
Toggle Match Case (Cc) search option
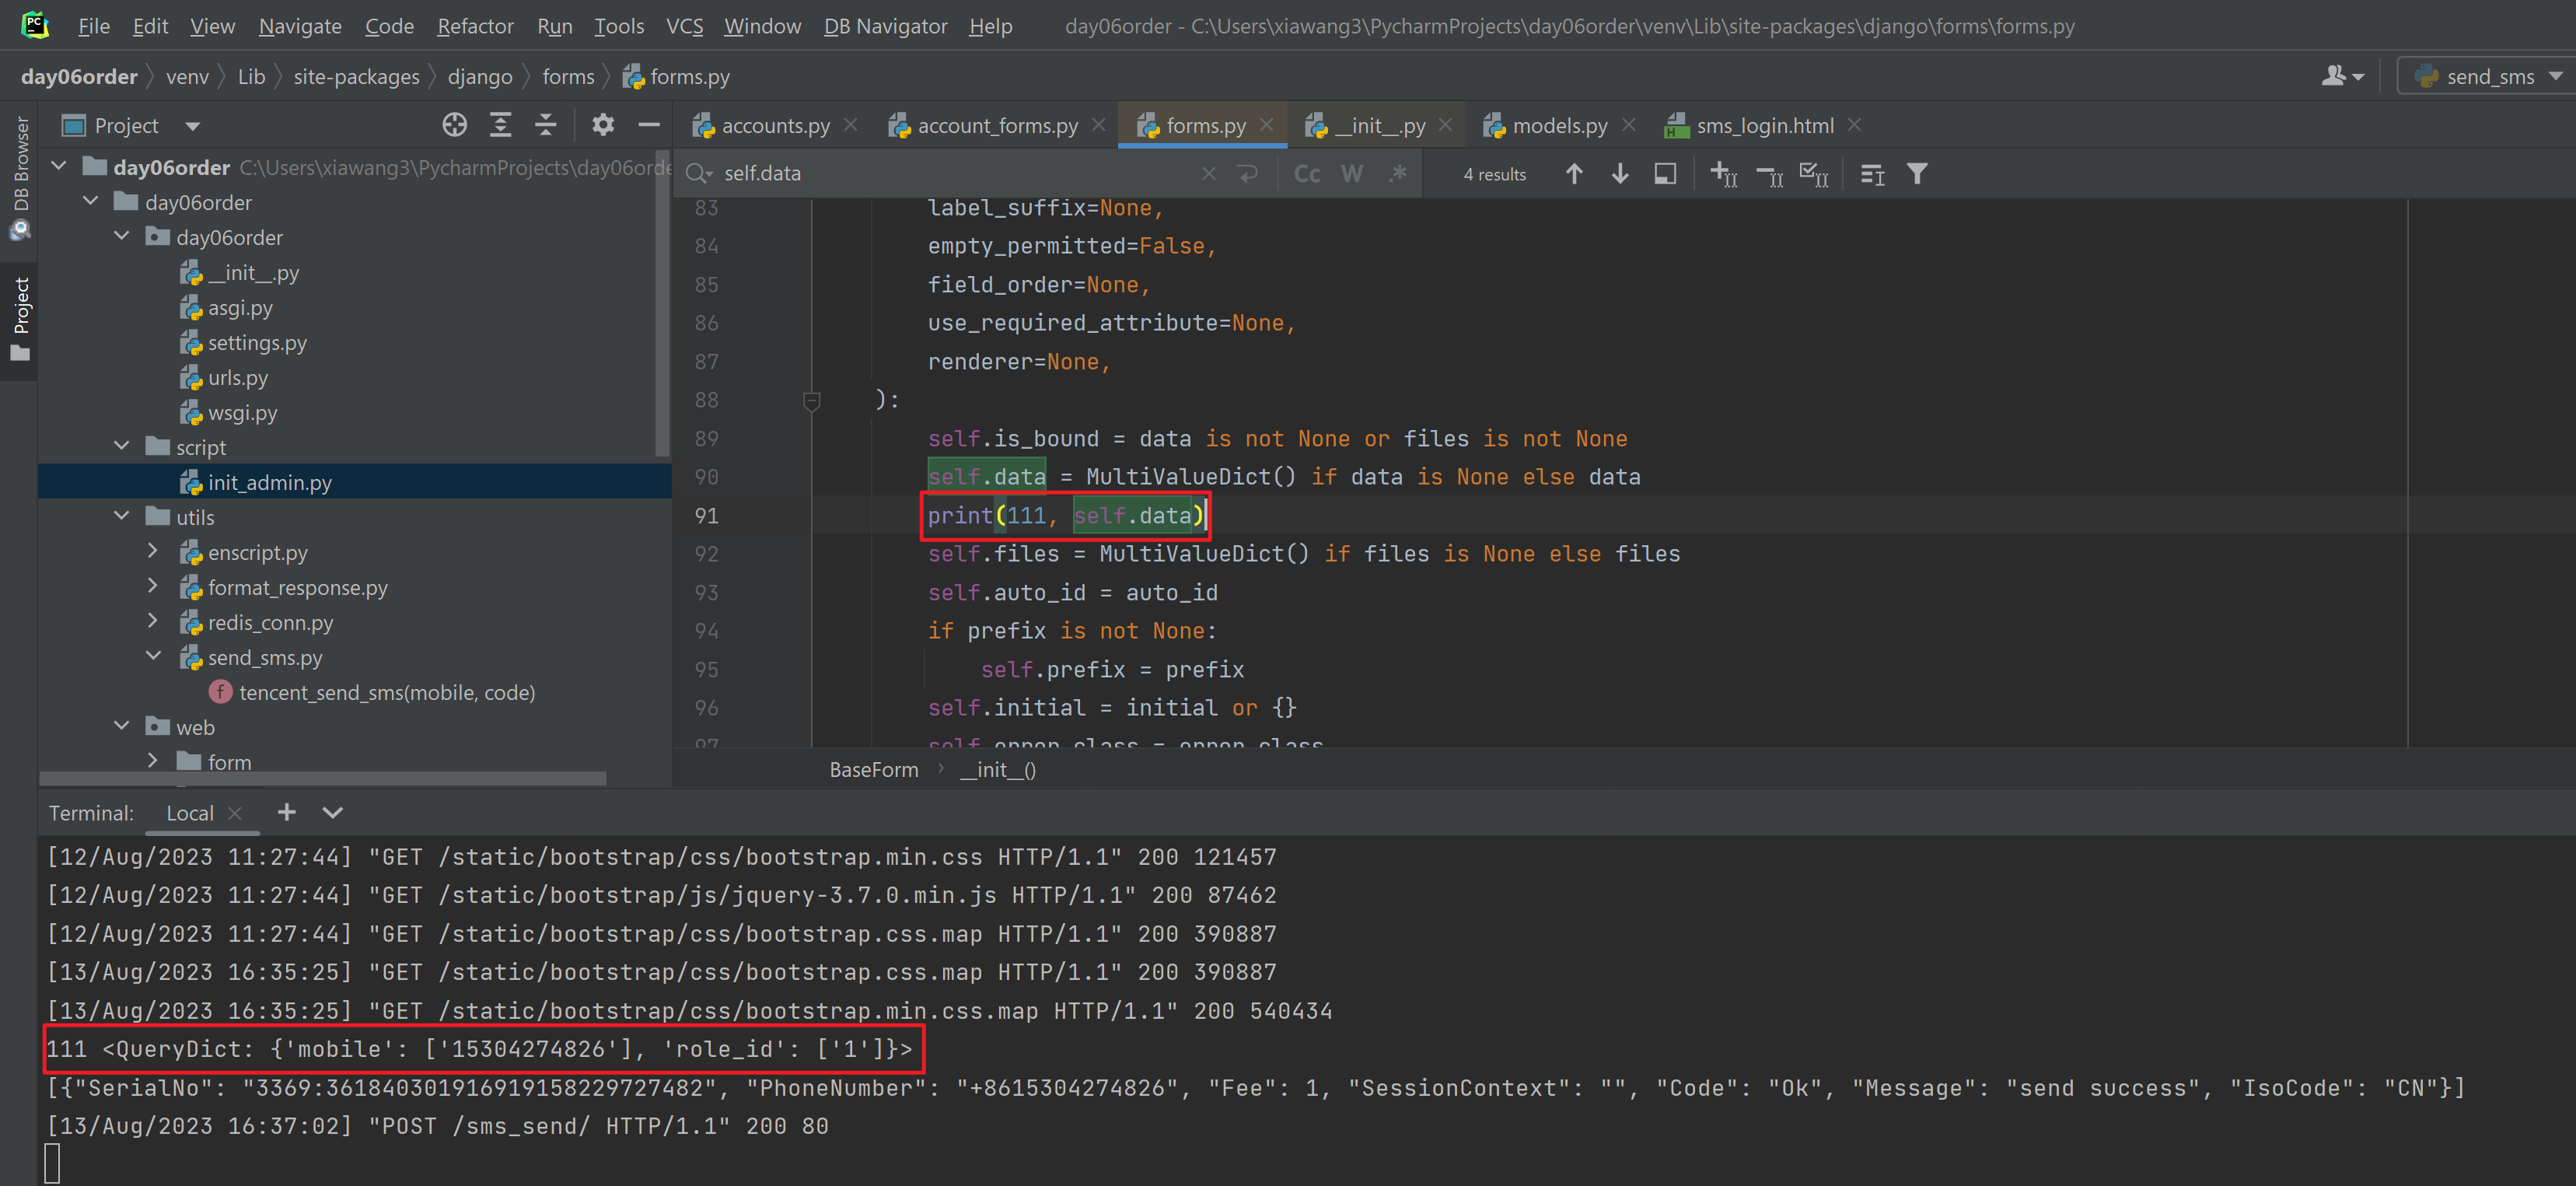click(1306, 174)
